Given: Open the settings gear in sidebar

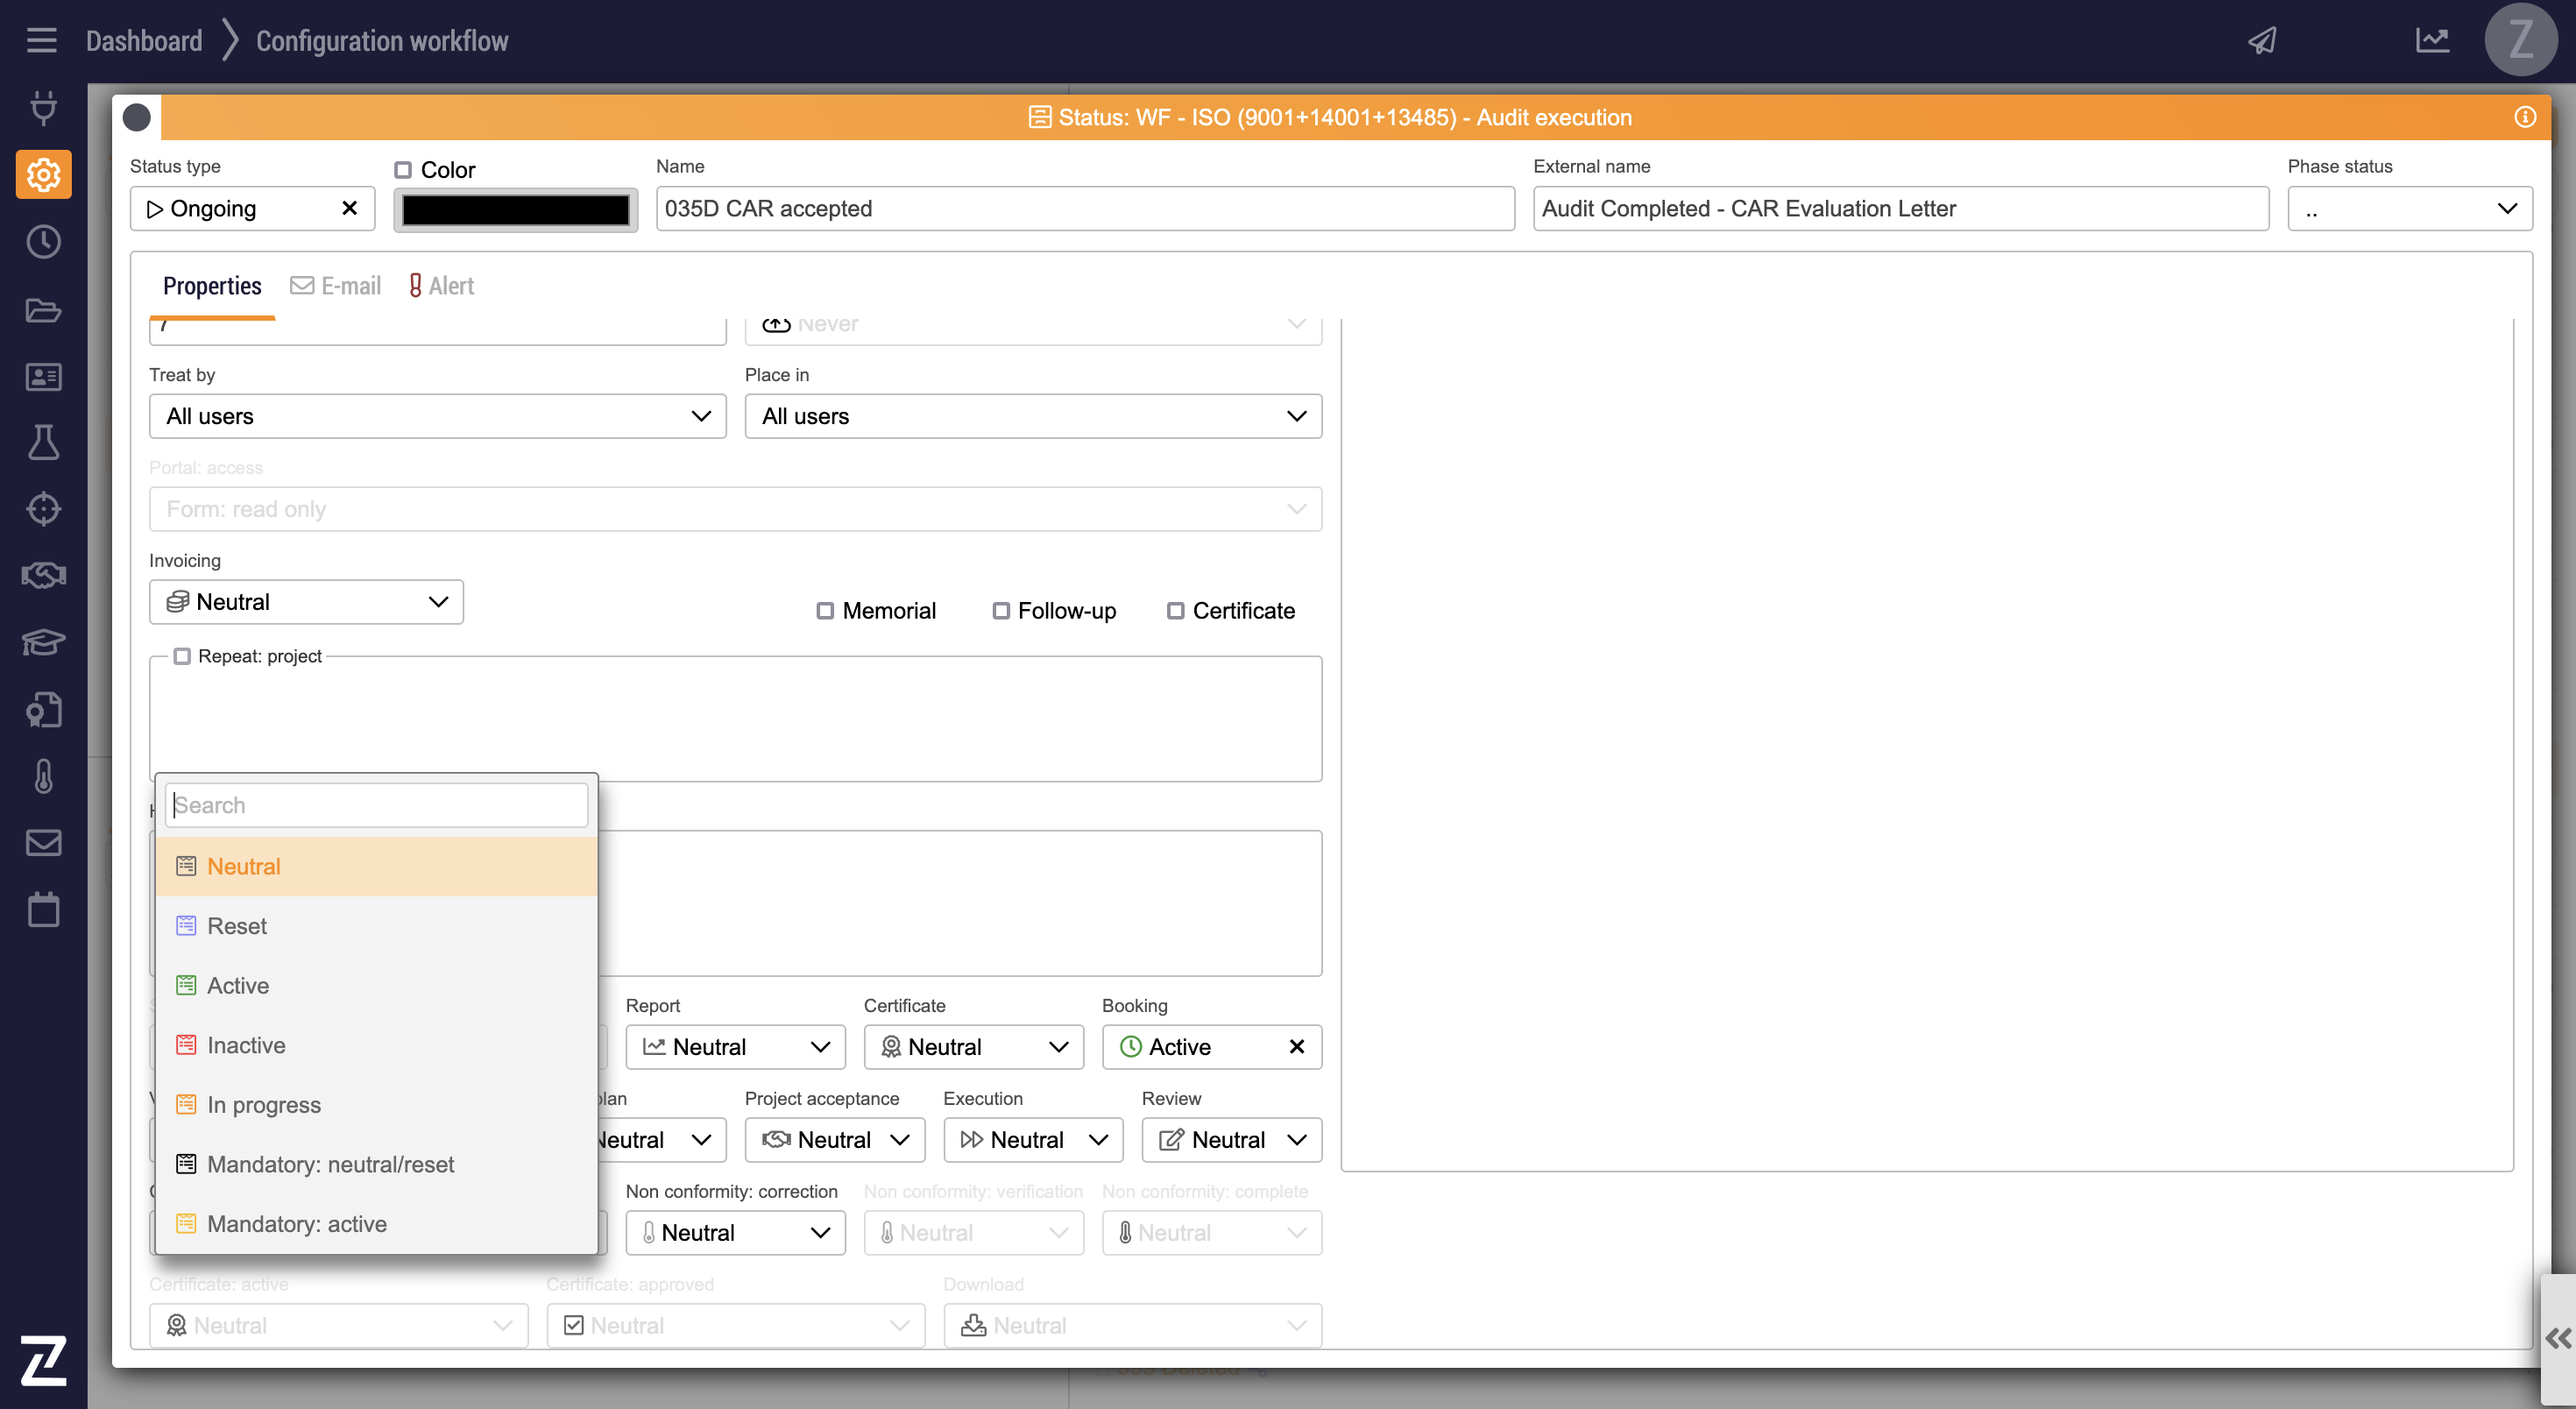Looking at the screenshot, I should (x=43, y=175).
